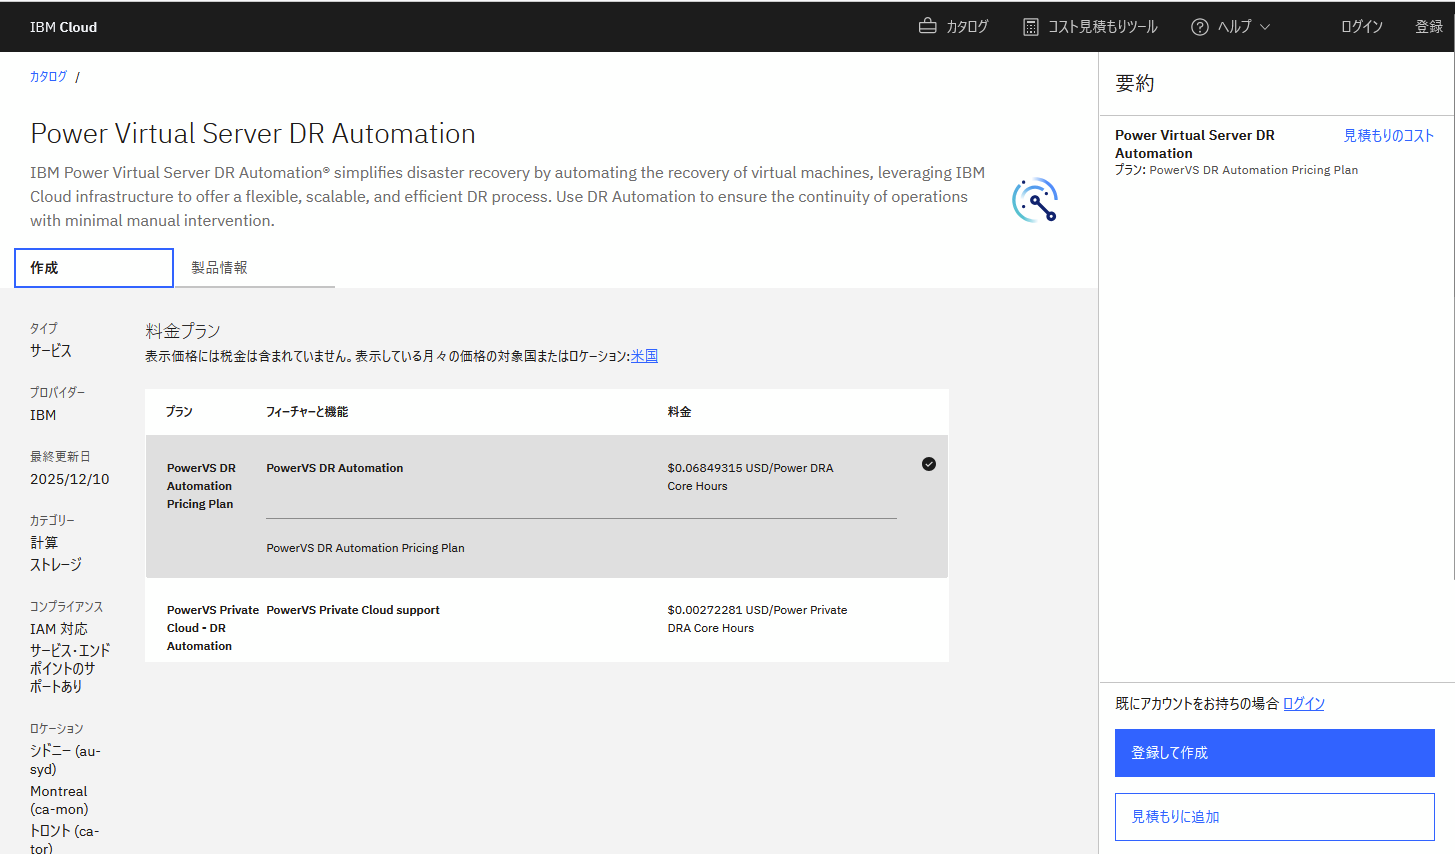Click the Montreal (ca-mon) location entry

tap(59, 800)
